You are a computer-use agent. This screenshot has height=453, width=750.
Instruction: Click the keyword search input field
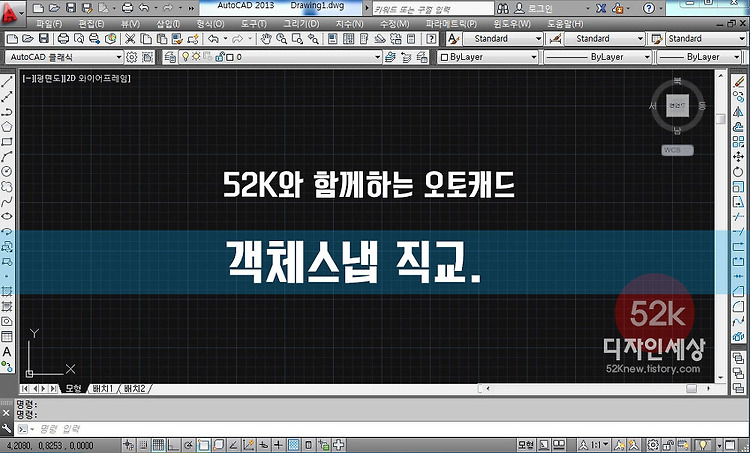[432, 9]
